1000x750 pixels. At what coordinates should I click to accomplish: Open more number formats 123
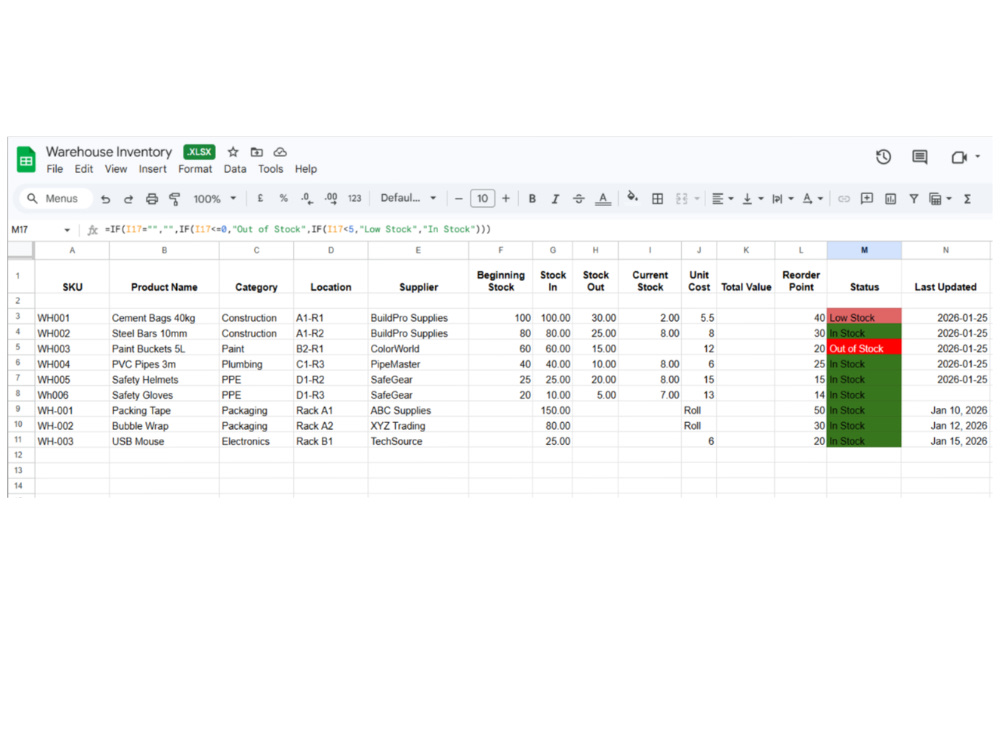(355, 198)
